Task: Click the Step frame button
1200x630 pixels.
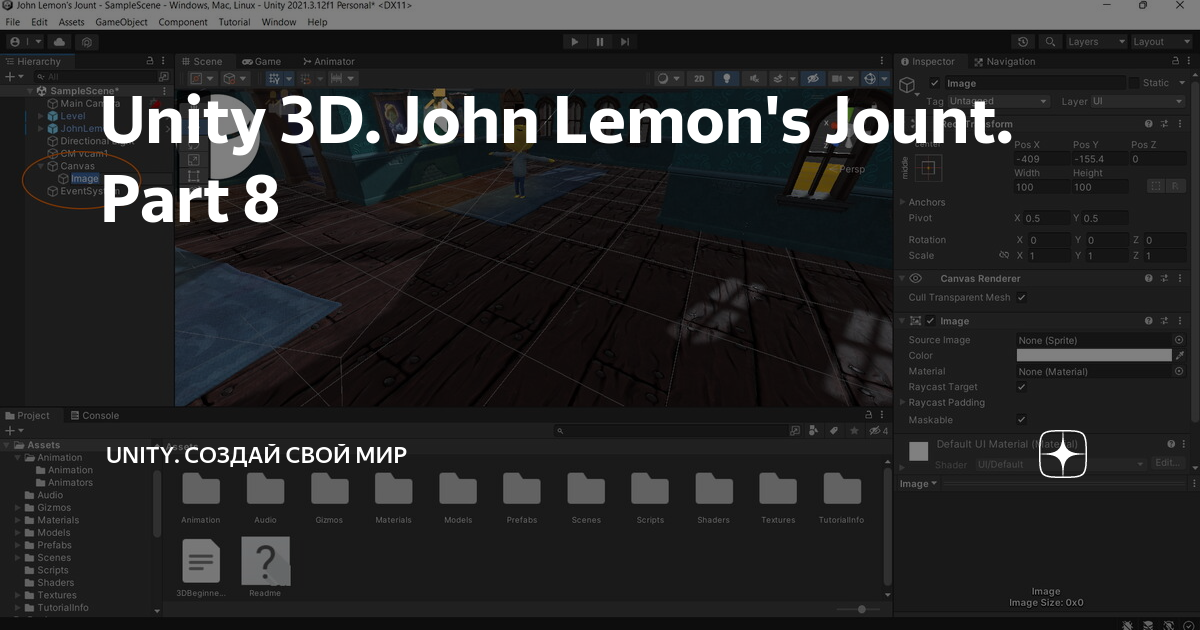Action: [624, 41]
